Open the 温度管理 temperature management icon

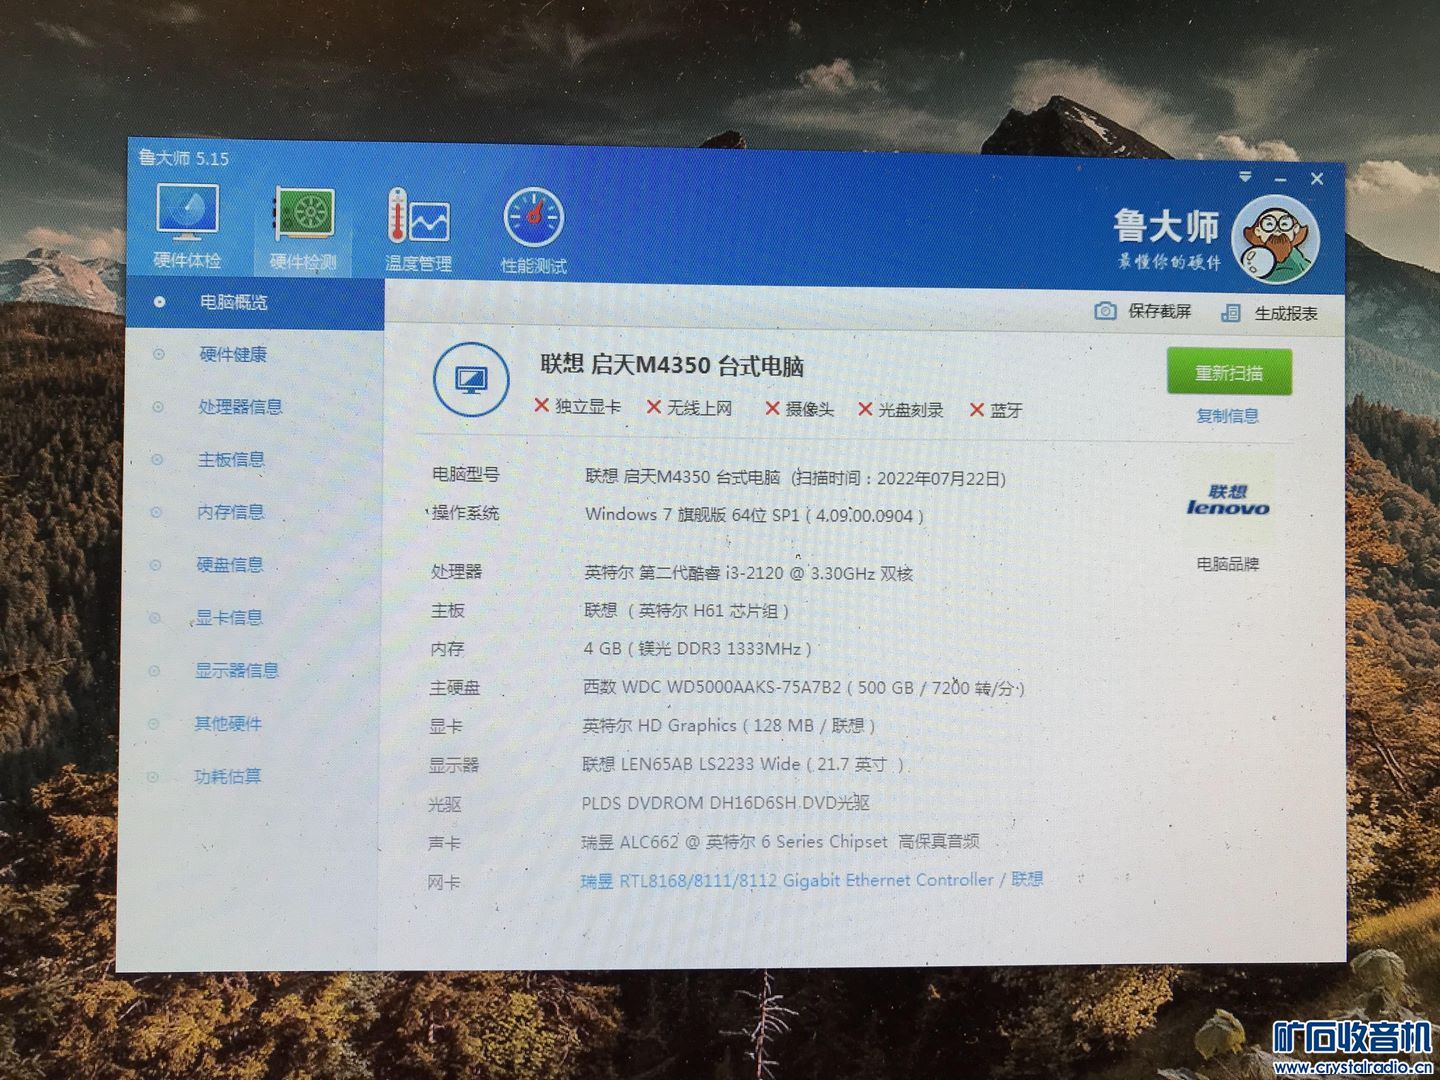click(418, 230)
